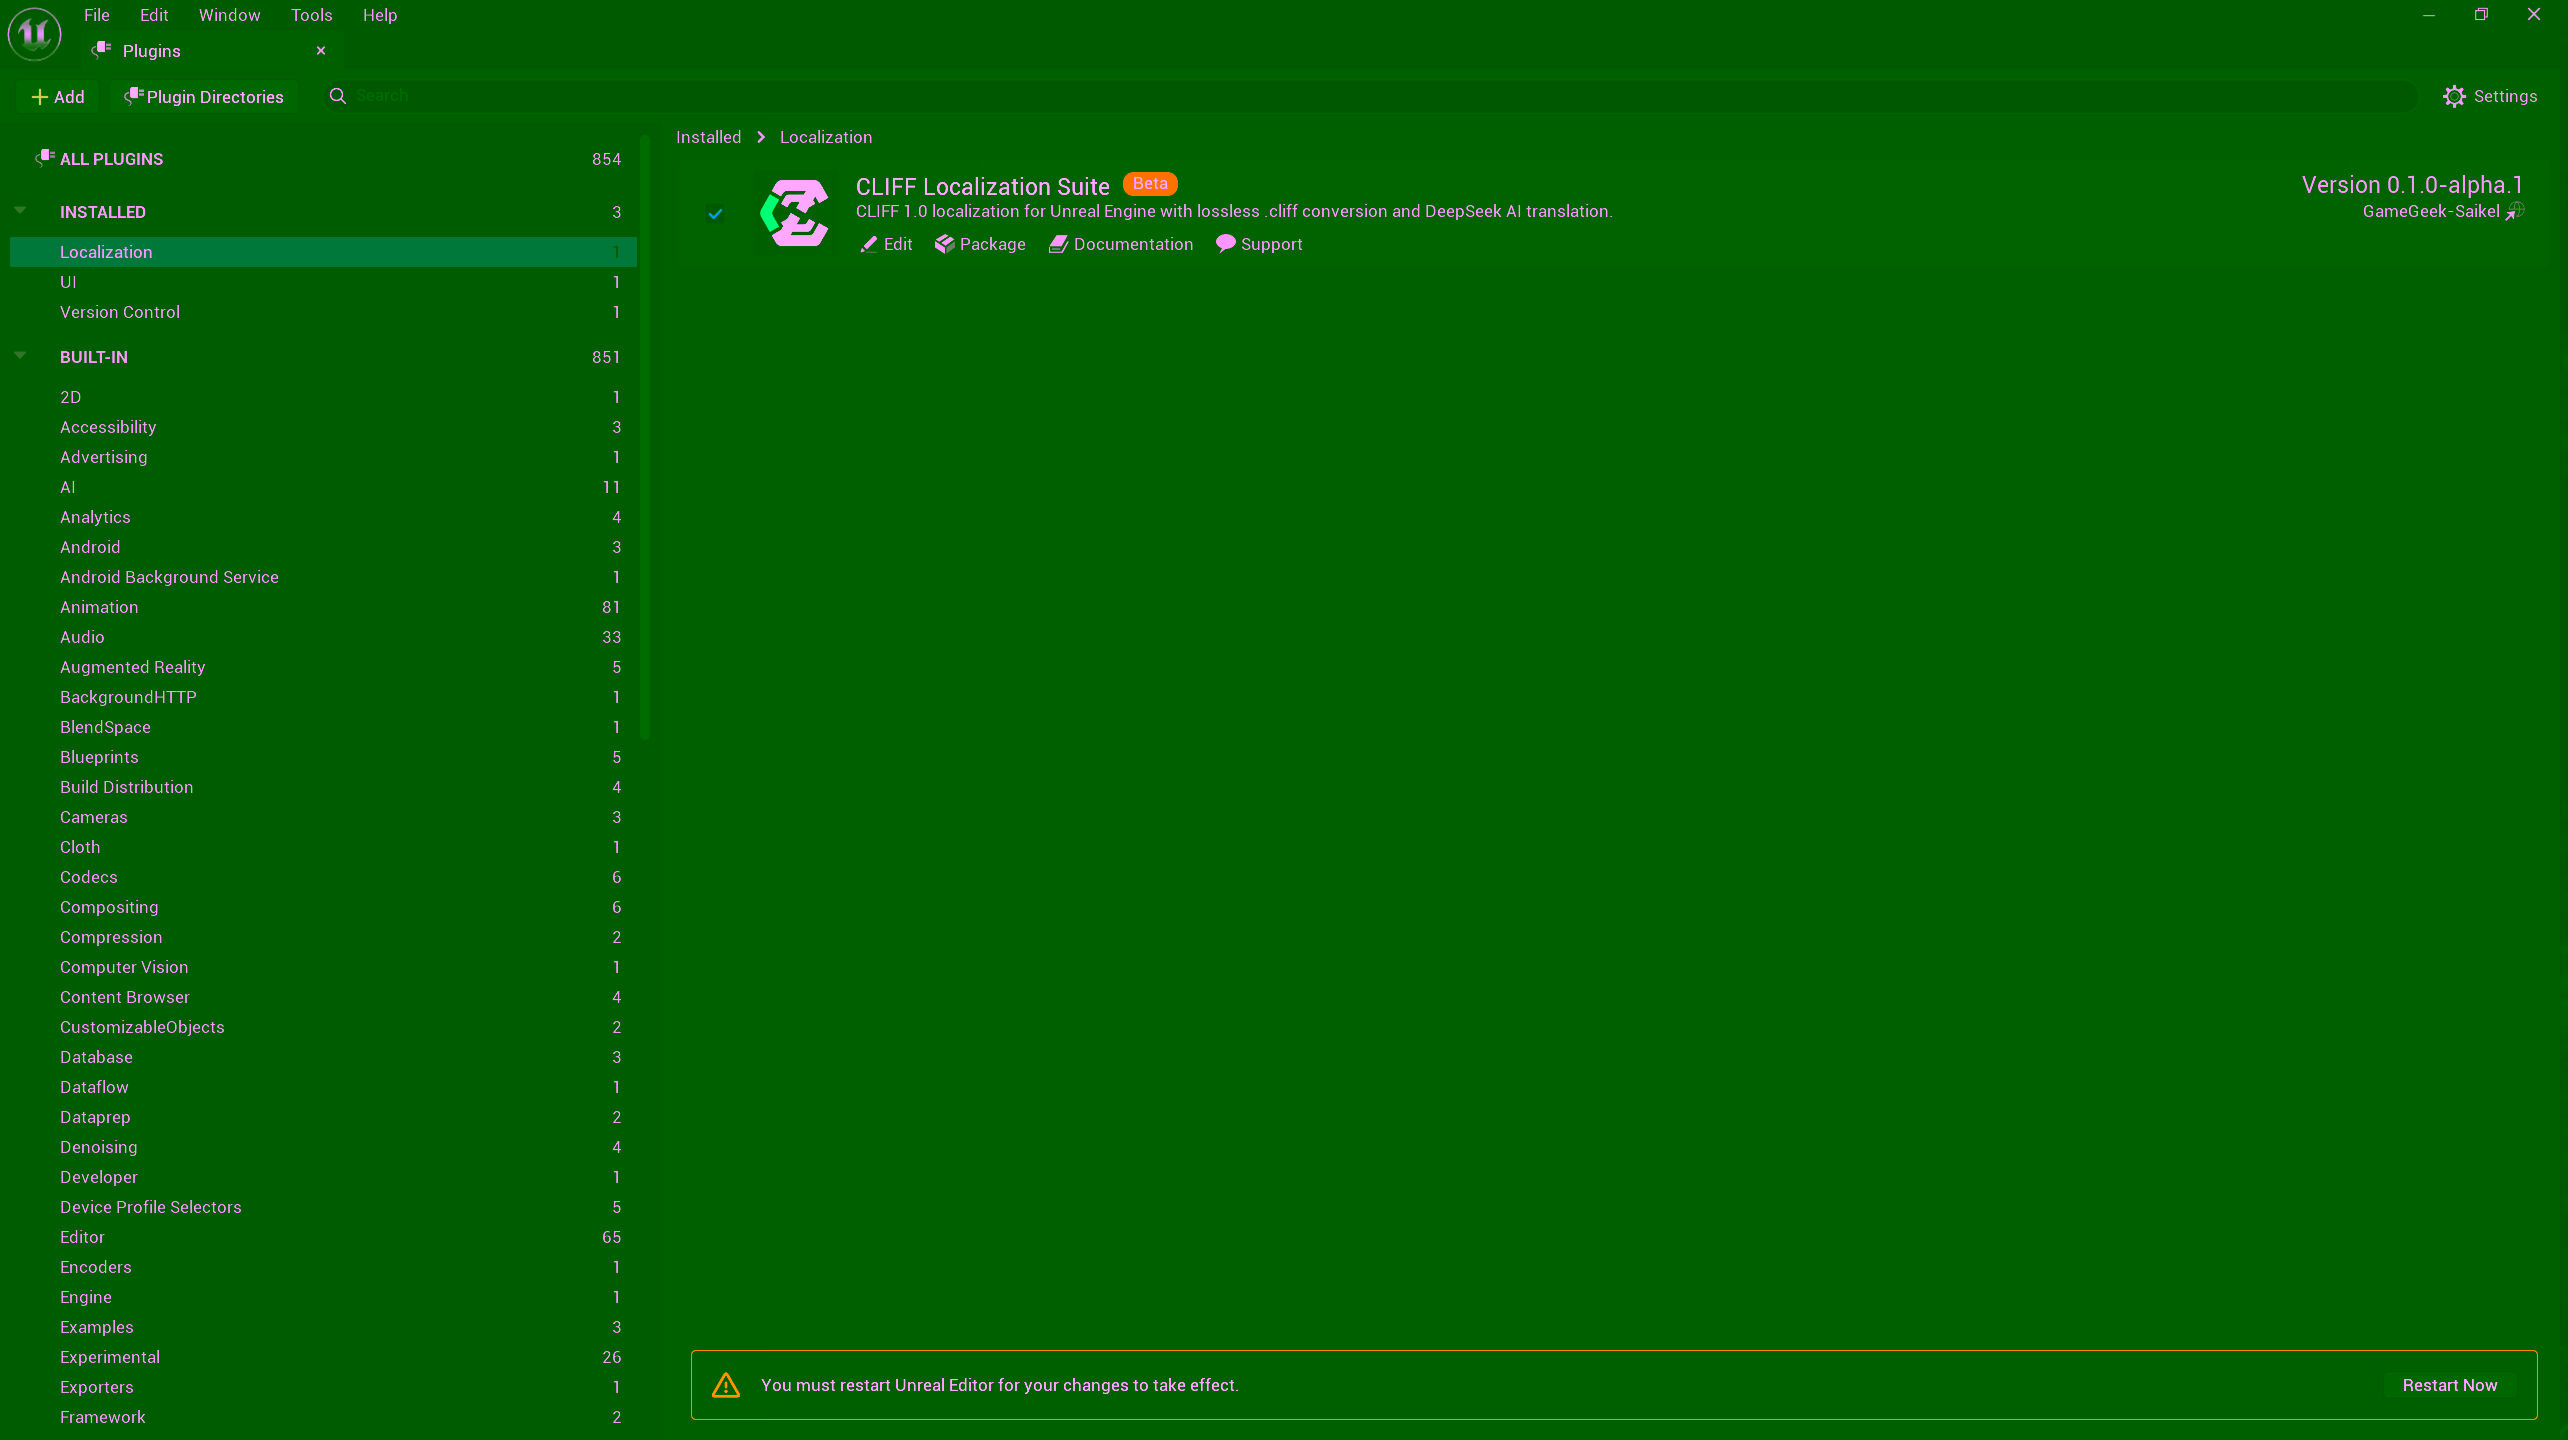The image size is (2568, 1440).
Task: Select the Augmented Reality category
Action: pos(323,667)
